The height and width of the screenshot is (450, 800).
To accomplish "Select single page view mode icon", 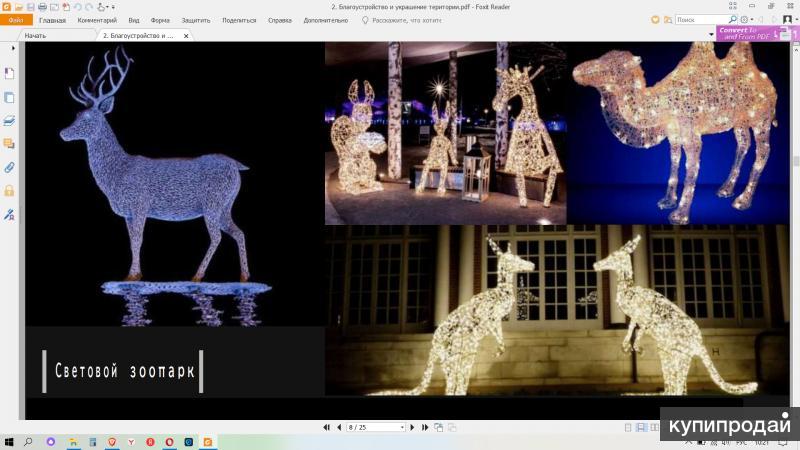I will (628, 428).
